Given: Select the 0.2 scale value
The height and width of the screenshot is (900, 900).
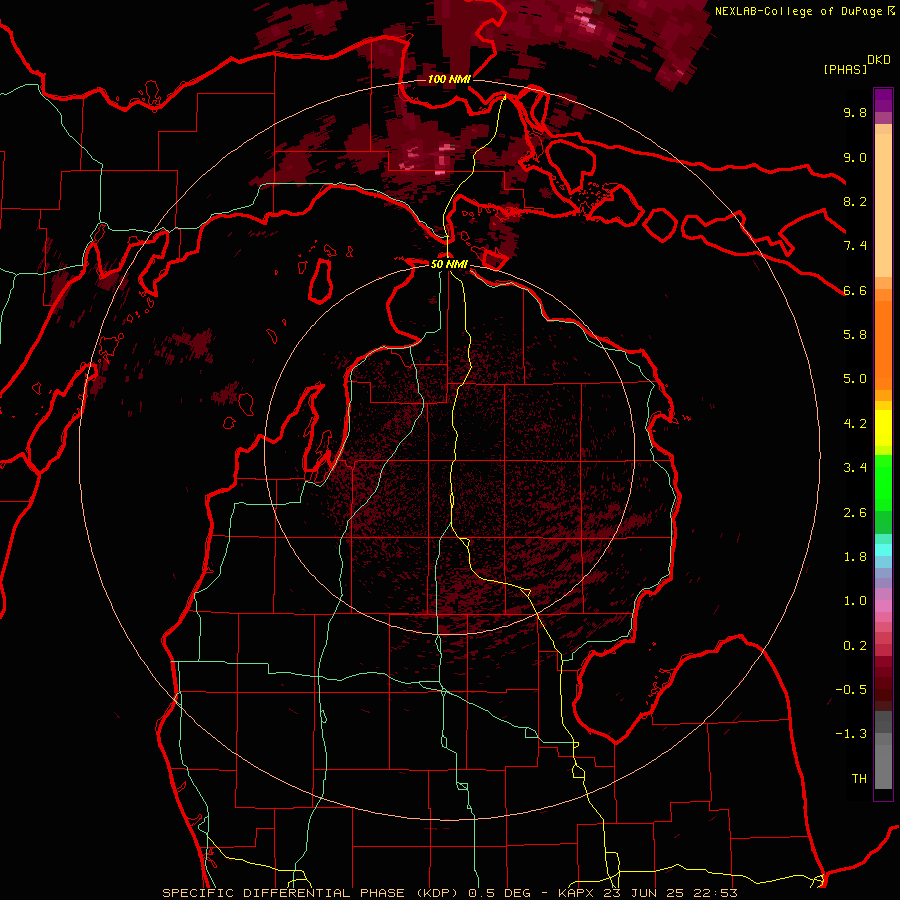Looking at the screenshot, I should tap(855, 646).
